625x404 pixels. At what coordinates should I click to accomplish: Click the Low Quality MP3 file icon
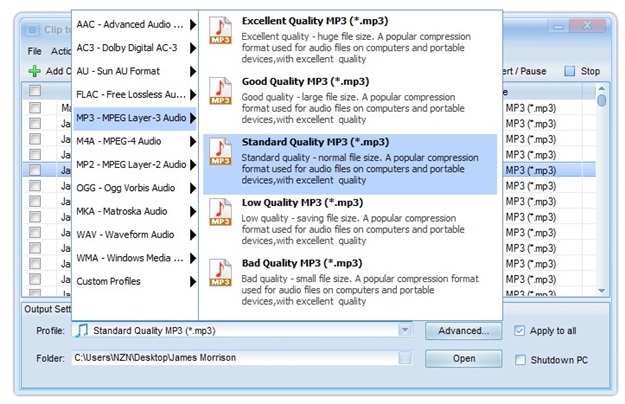point(220,212)
